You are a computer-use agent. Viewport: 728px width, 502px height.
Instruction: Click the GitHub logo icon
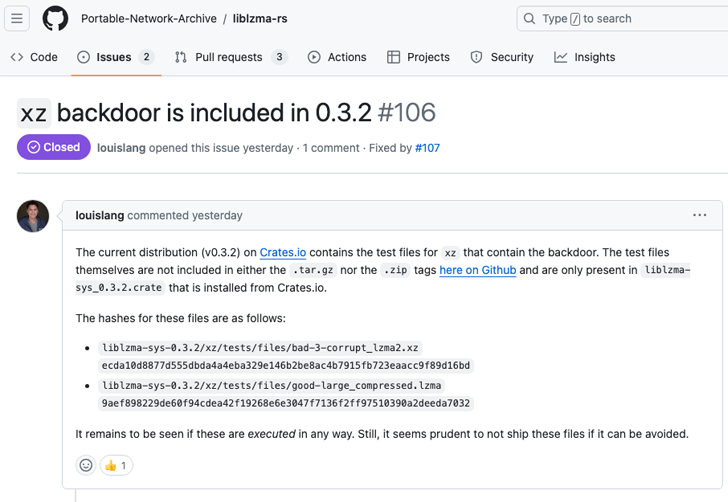pyautogui.click(x=55, y=19)
